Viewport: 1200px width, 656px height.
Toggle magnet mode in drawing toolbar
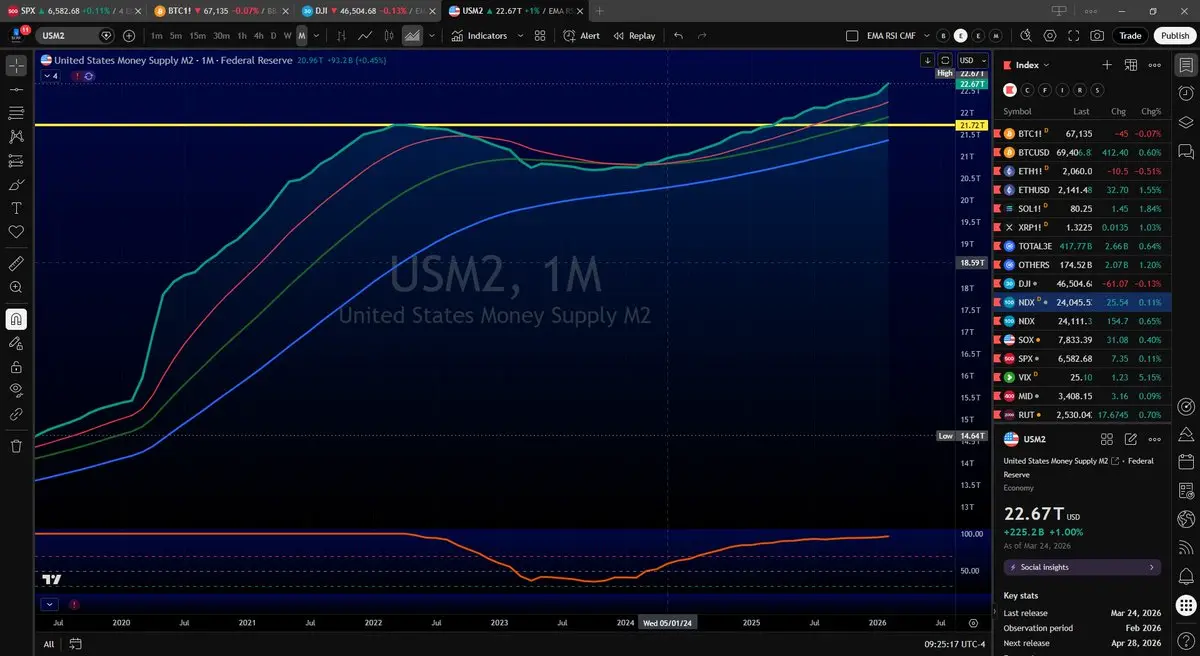coord(16,319)
